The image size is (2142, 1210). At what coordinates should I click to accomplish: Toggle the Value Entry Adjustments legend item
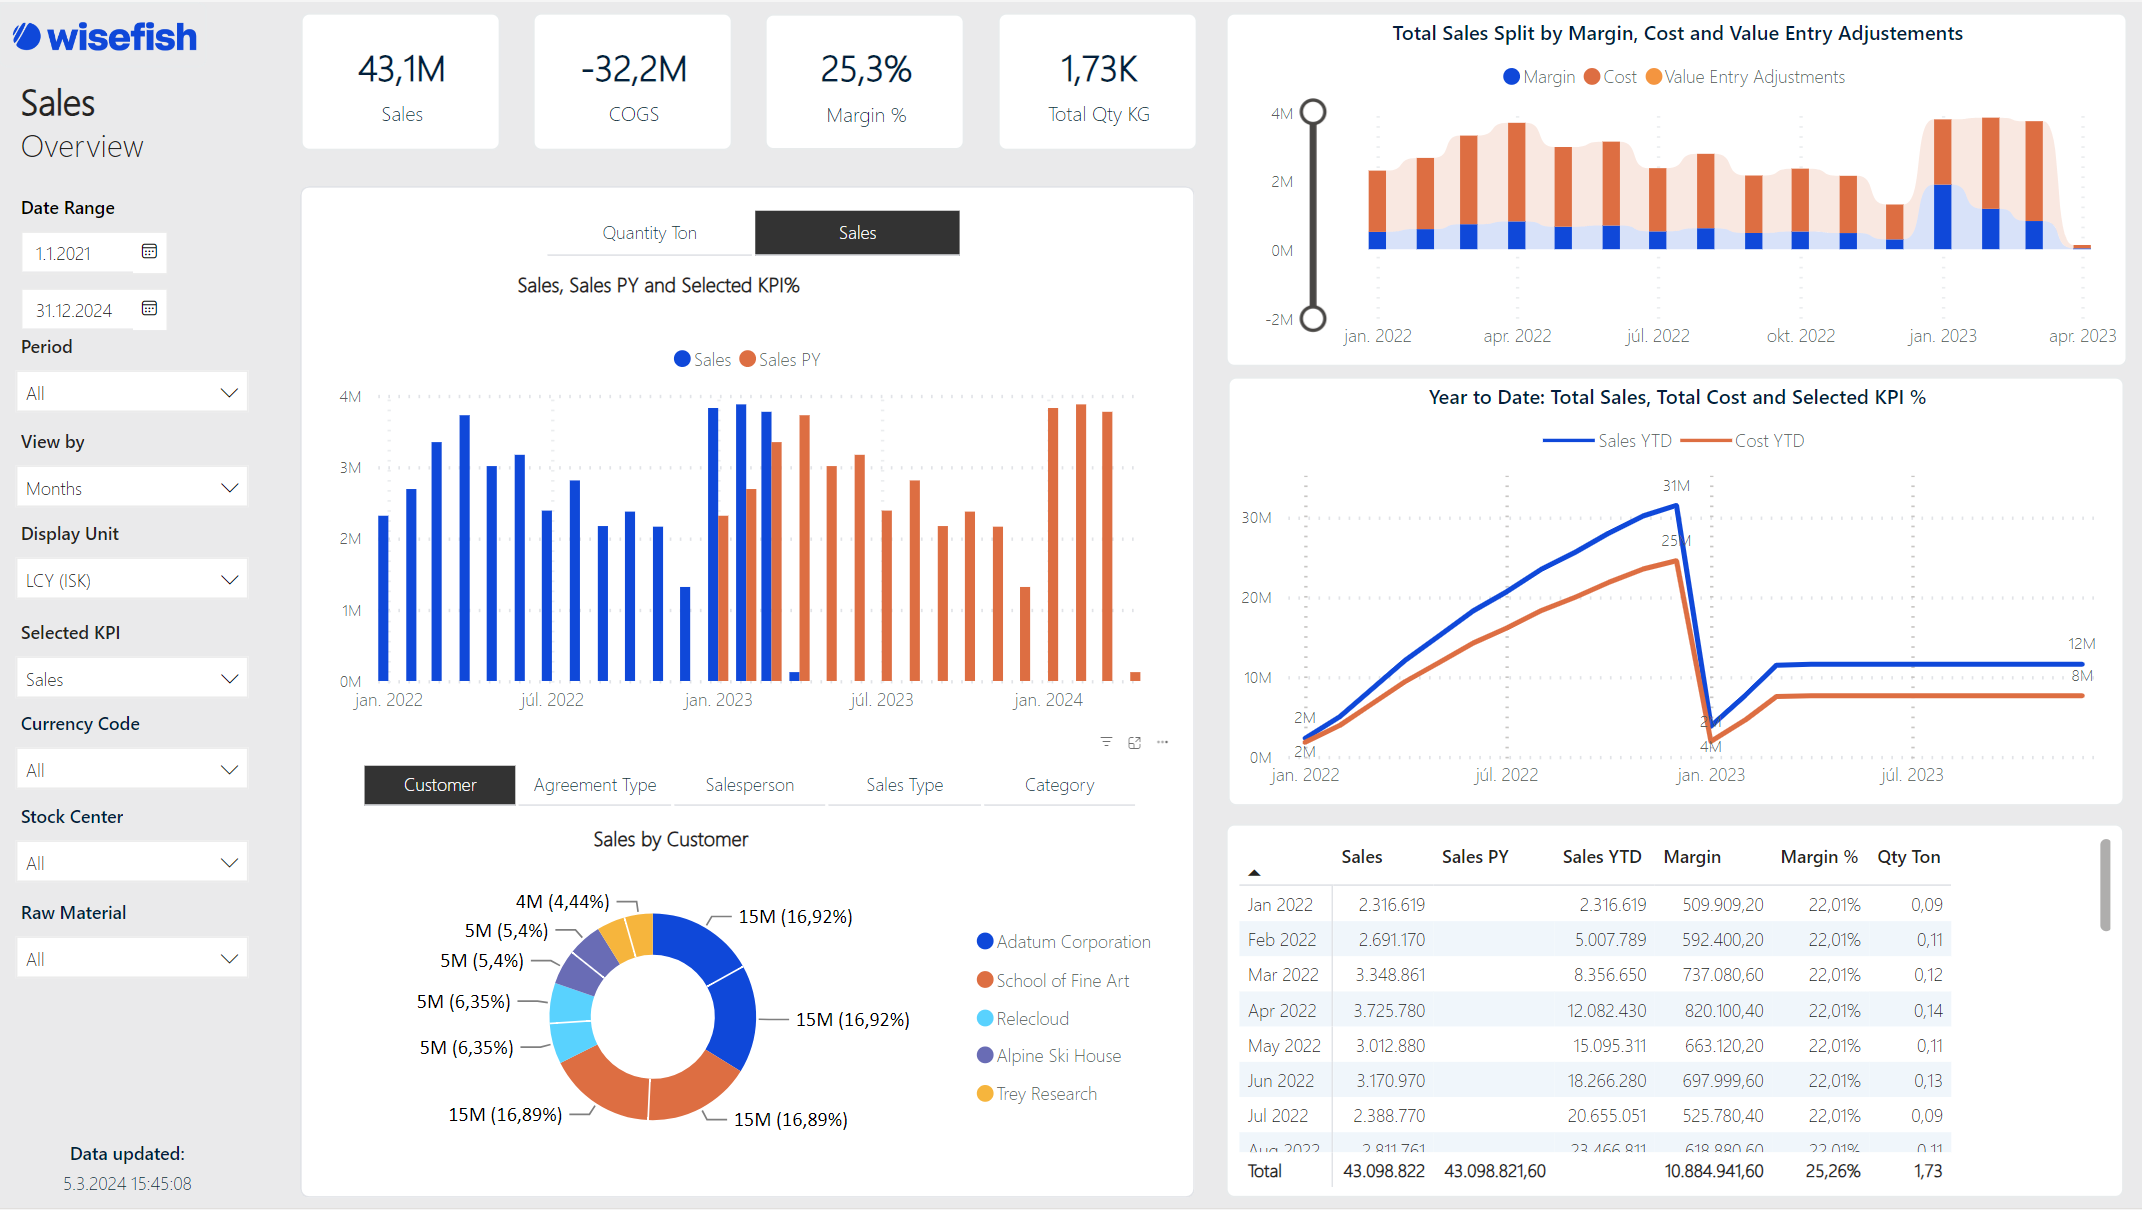point(1745,77)
